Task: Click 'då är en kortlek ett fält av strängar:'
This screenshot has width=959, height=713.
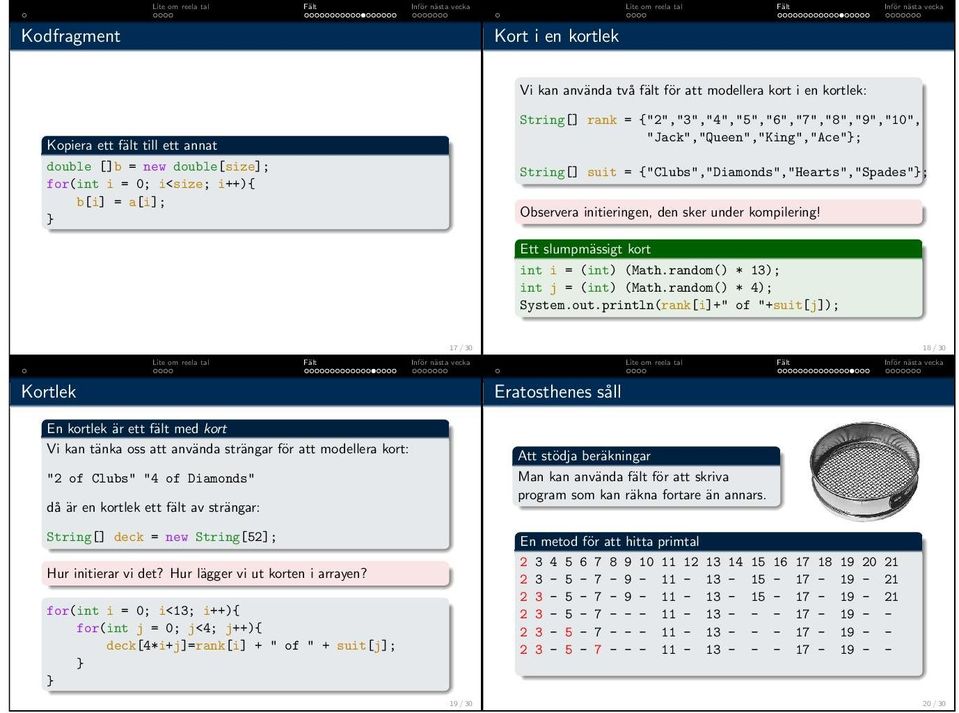Action: [x=153, y=508]
